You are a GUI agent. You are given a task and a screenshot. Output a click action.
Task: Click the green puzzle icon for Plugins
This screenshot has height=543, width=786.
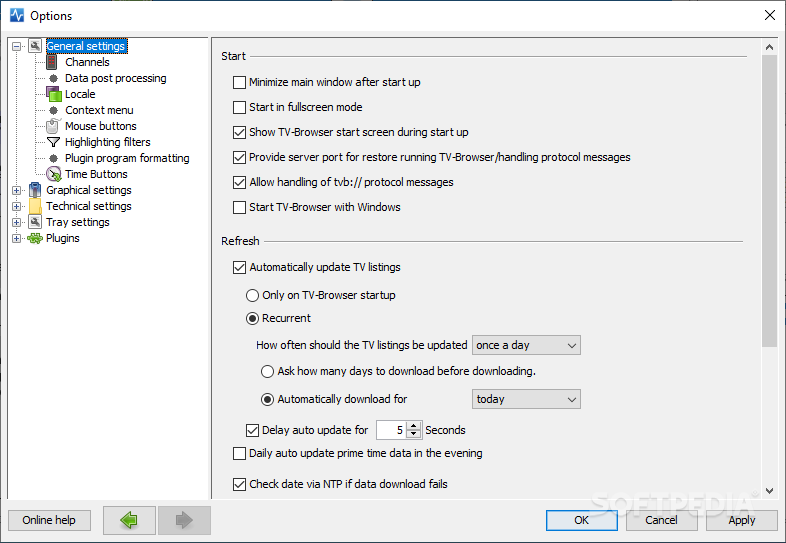click(35, 239)
